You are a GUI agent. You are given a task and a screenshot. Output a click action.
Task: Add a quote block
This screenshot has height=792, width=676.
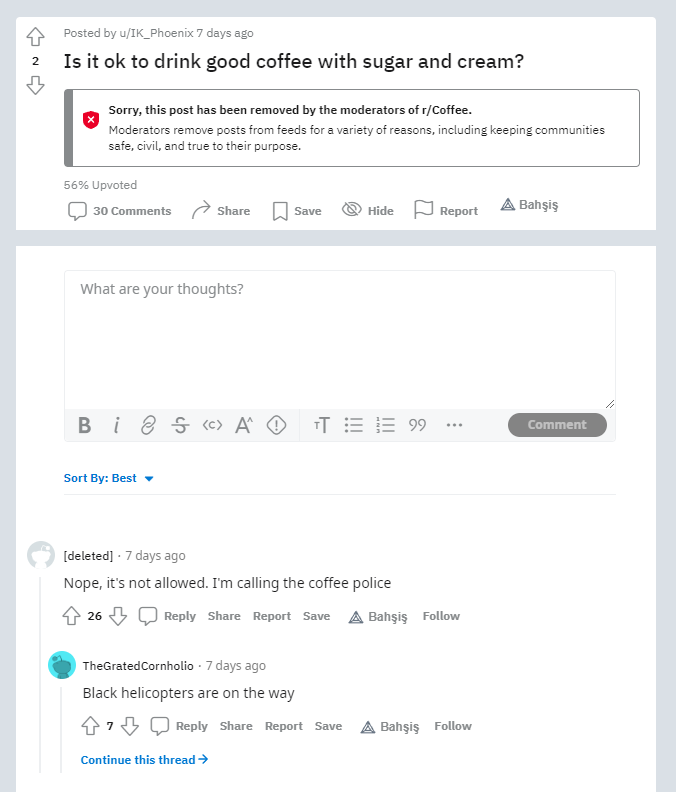pyautogui.click(x=417, y=425)
